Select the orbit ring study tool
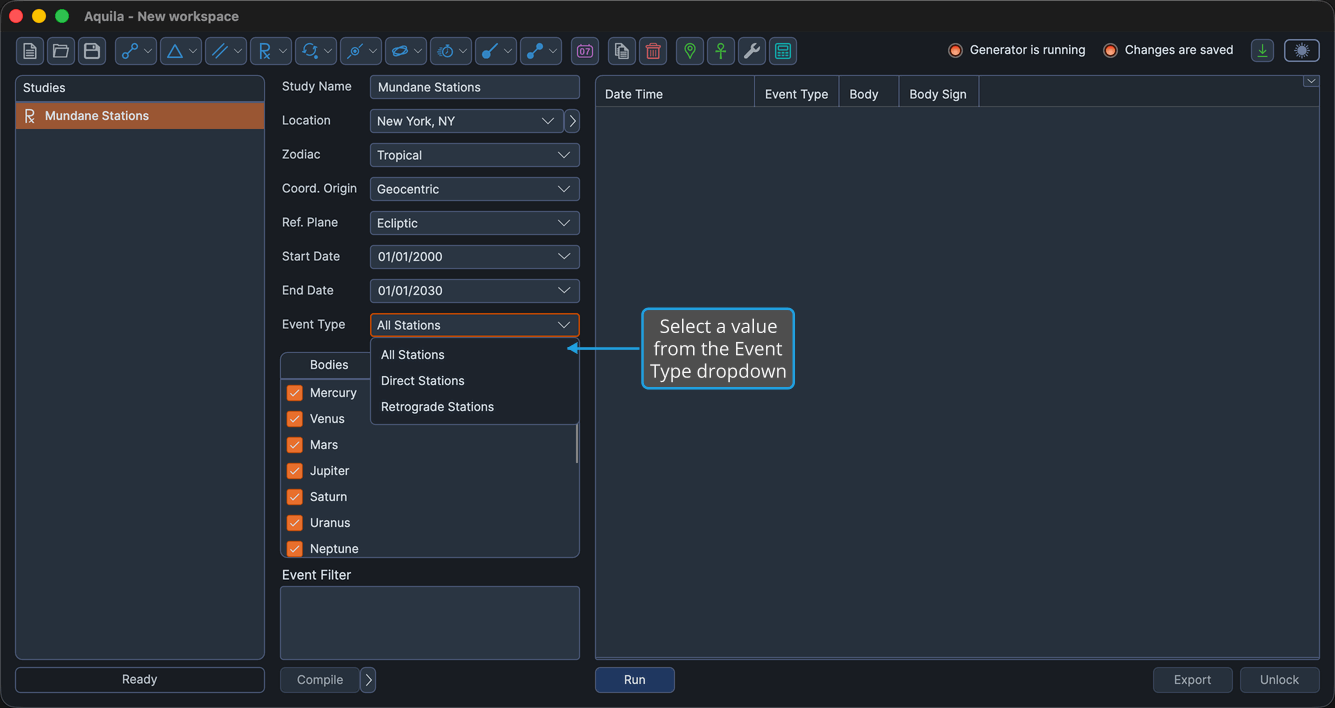The image size is (1335, 708). pos(399,51)
